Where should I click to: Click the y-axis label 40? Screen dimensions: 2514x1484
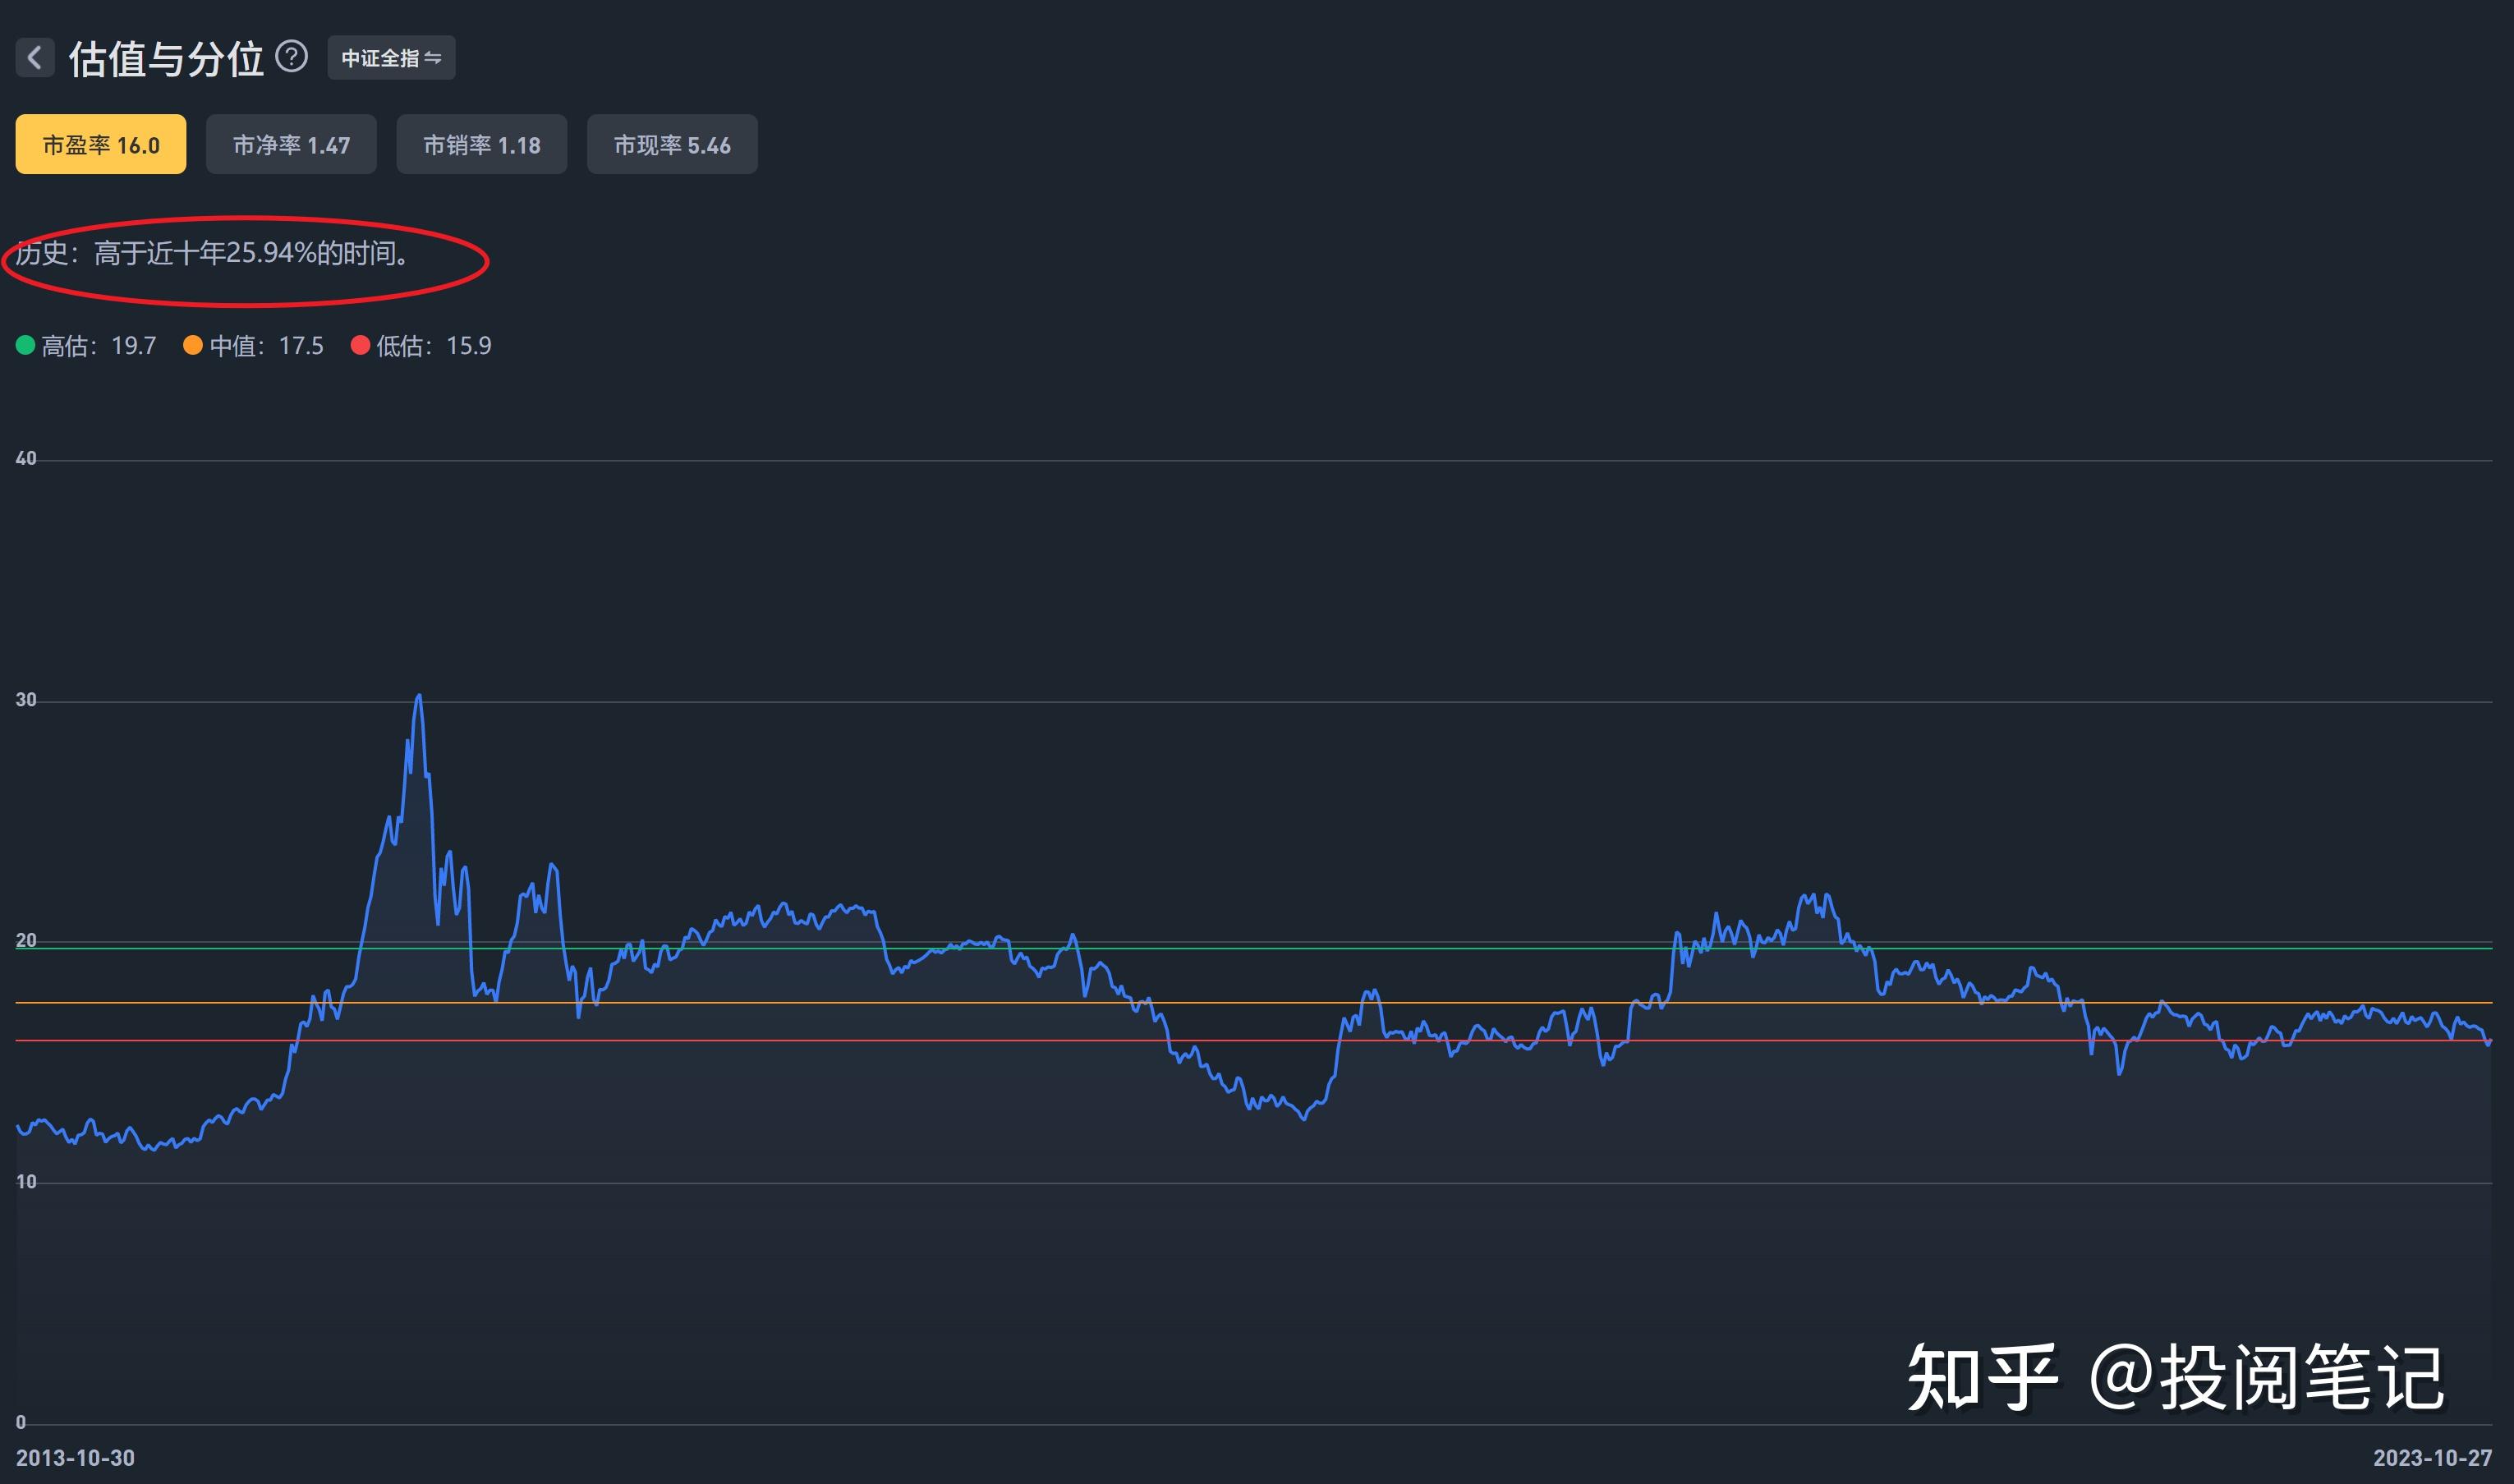coord(26,459)
